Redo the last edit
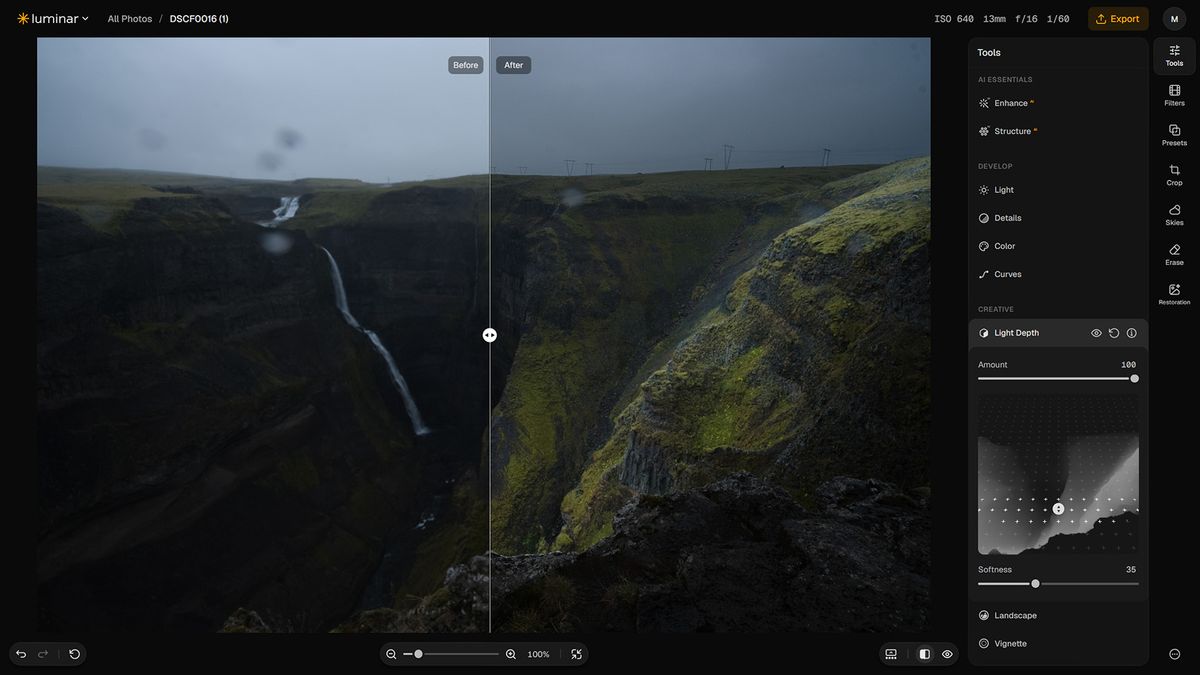 click(43, 654)
